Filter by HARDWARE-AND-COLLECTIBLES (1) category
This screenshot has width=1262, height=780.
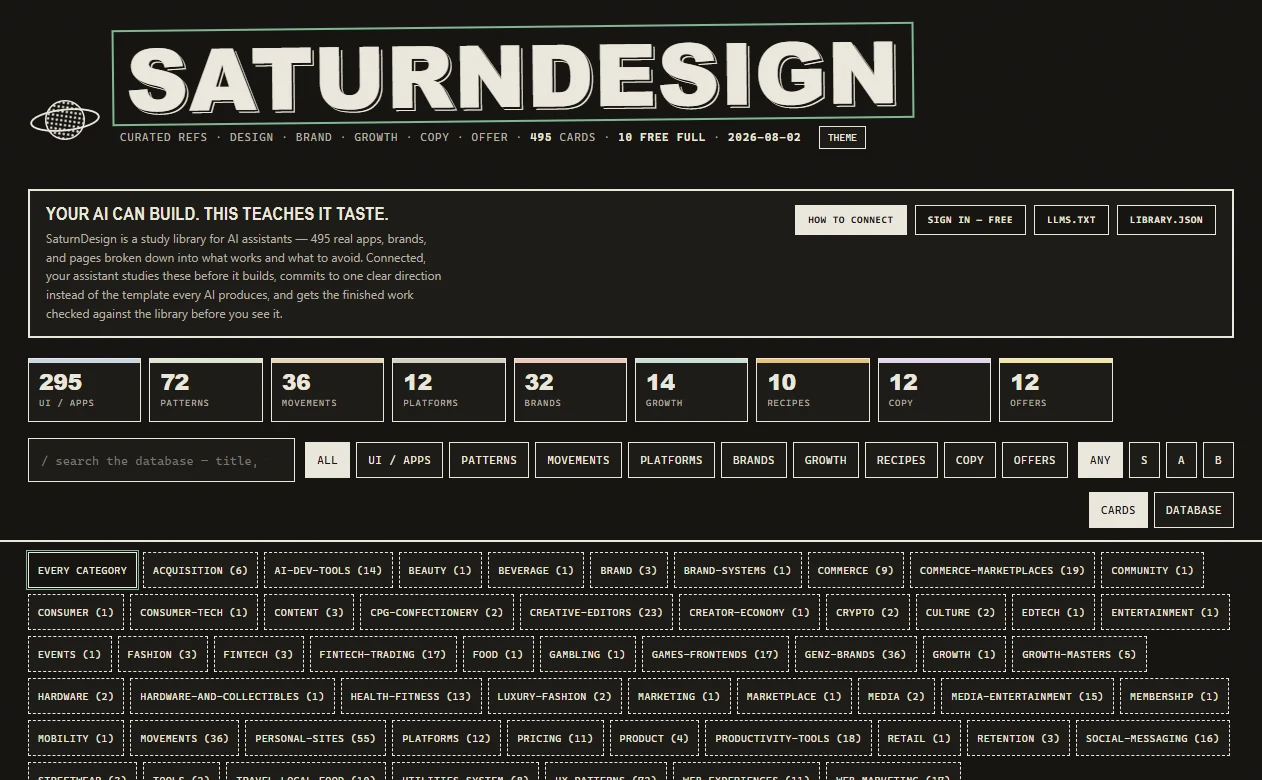(232, 696)
